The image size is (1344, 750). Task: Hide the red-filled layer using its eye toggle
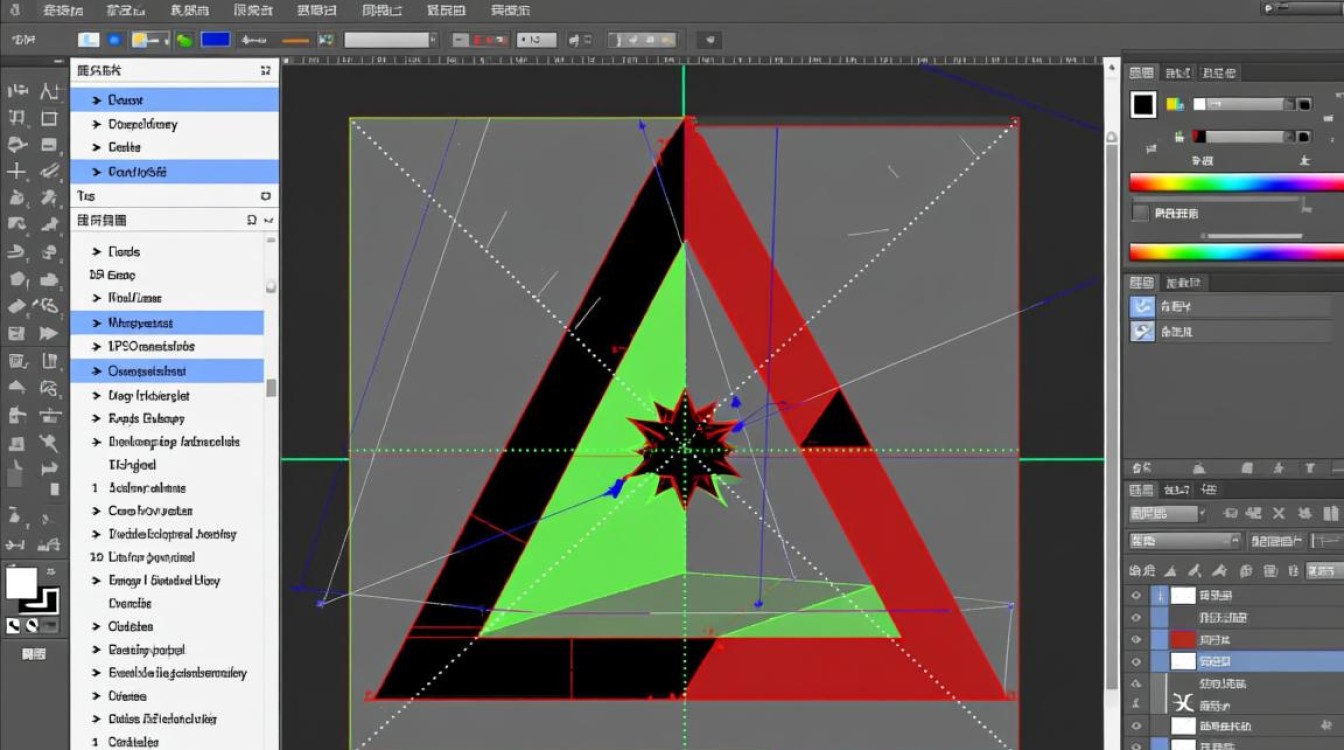(1135, 637)
